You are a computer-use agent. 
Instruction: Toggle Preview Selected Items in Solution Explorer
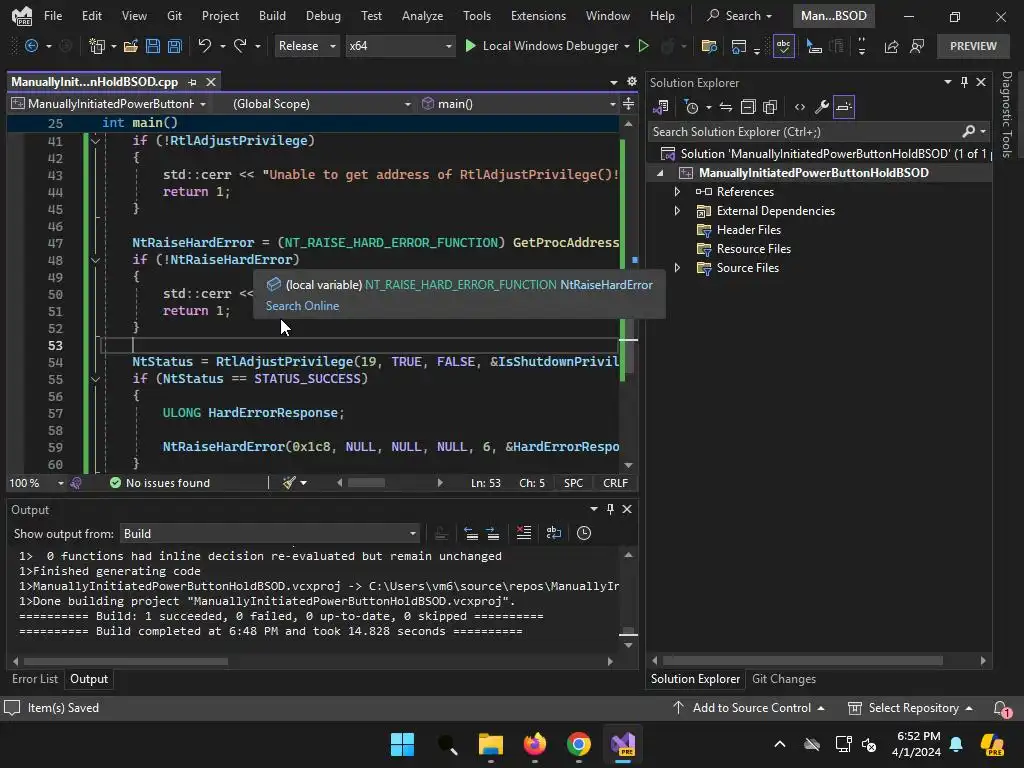(844, 106)
